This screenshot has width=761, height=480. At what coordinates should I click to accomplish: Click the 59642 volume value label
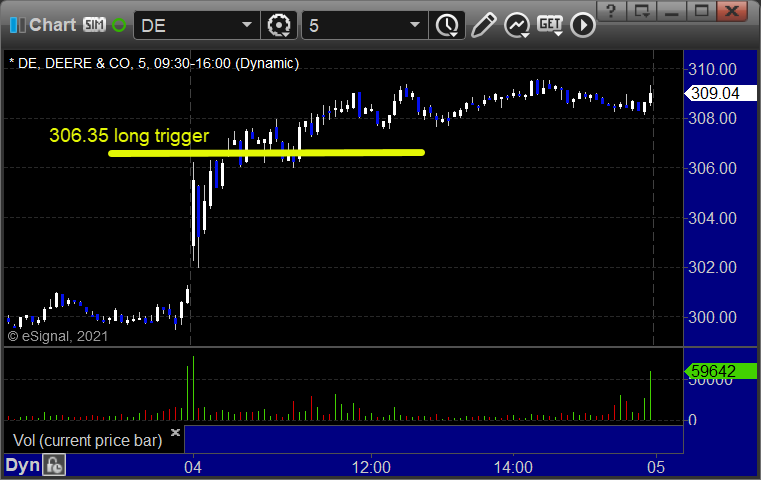click(x=720, y=371)
